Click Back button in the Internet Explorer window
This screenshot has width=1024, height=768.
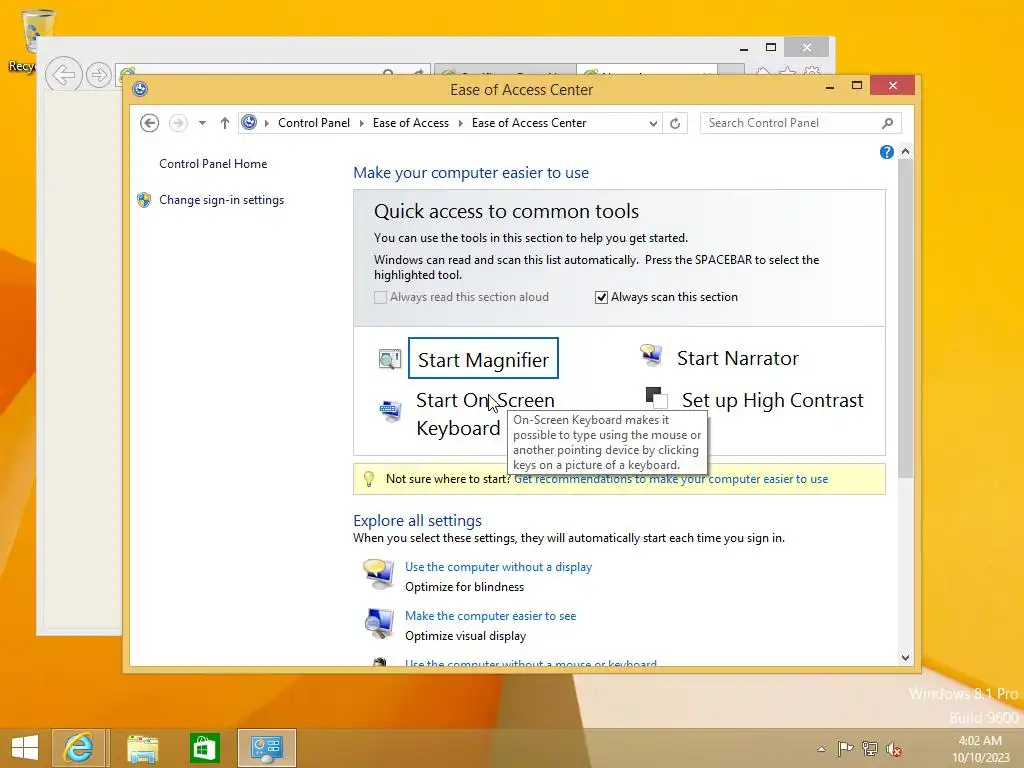[x=64, y=75]
